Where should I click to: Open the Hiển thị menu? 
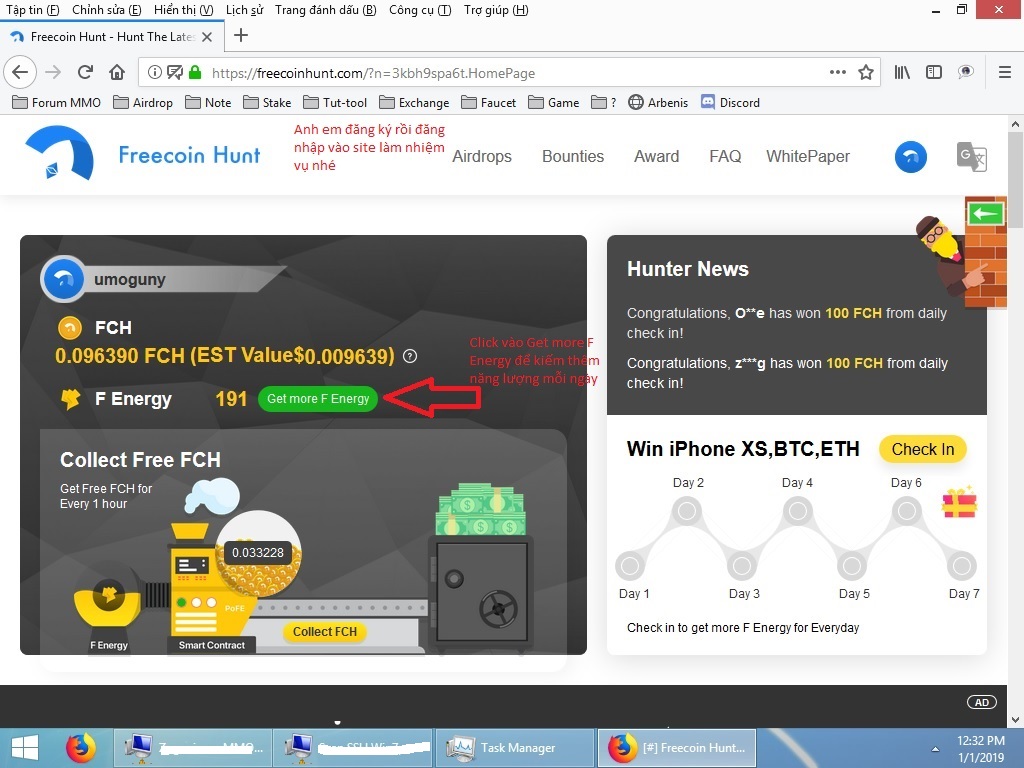point(184,10)
